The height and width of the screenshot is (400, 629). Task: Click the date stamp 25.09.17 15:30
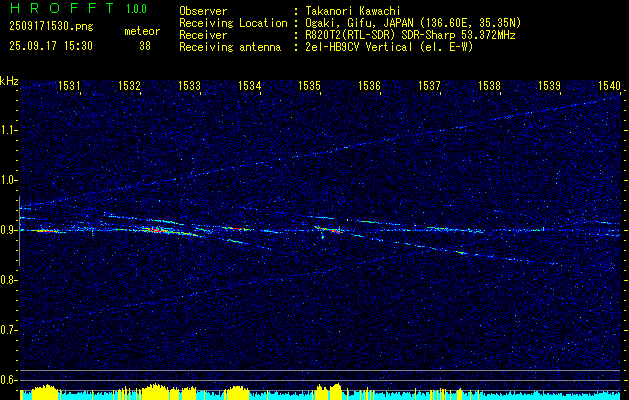pyautogui.click(x=51, y=46)
